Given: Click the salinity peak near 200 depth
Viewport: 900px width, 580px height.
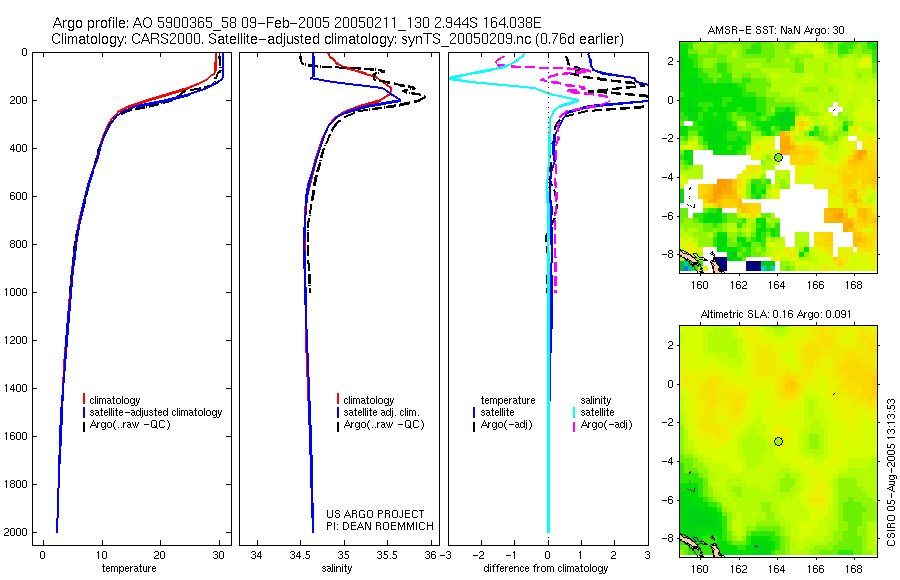Looking at the screenshot, I should click(422, 98).
